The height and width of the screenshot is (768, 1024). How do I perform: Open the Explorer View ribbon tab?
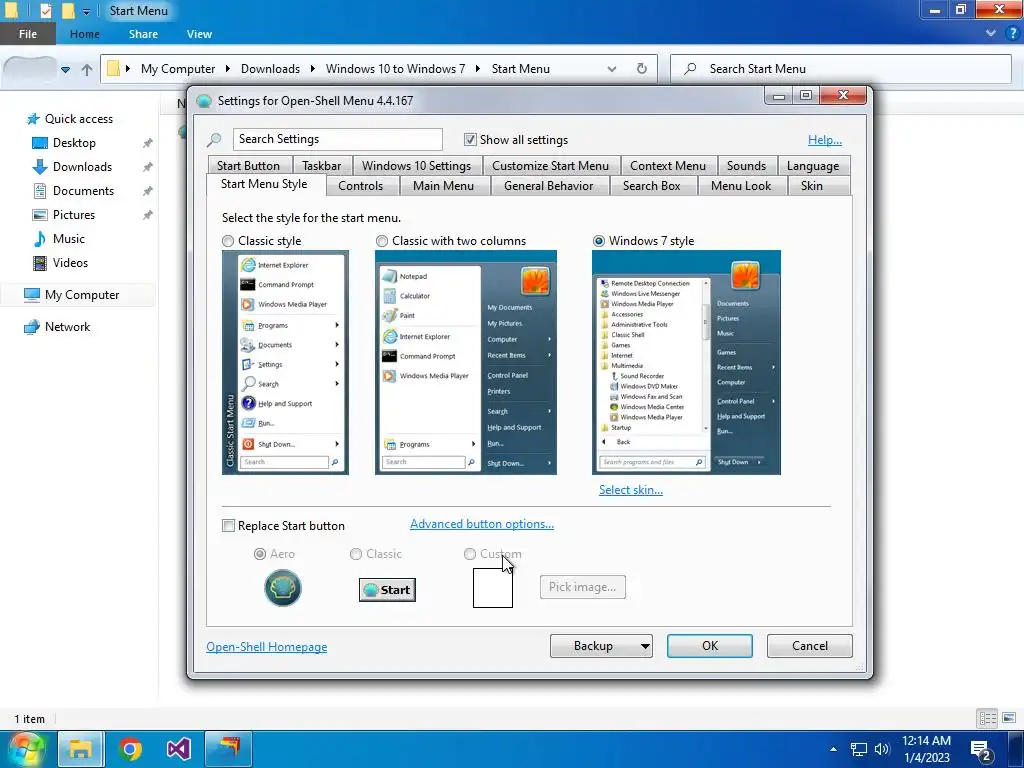point(199,34)
